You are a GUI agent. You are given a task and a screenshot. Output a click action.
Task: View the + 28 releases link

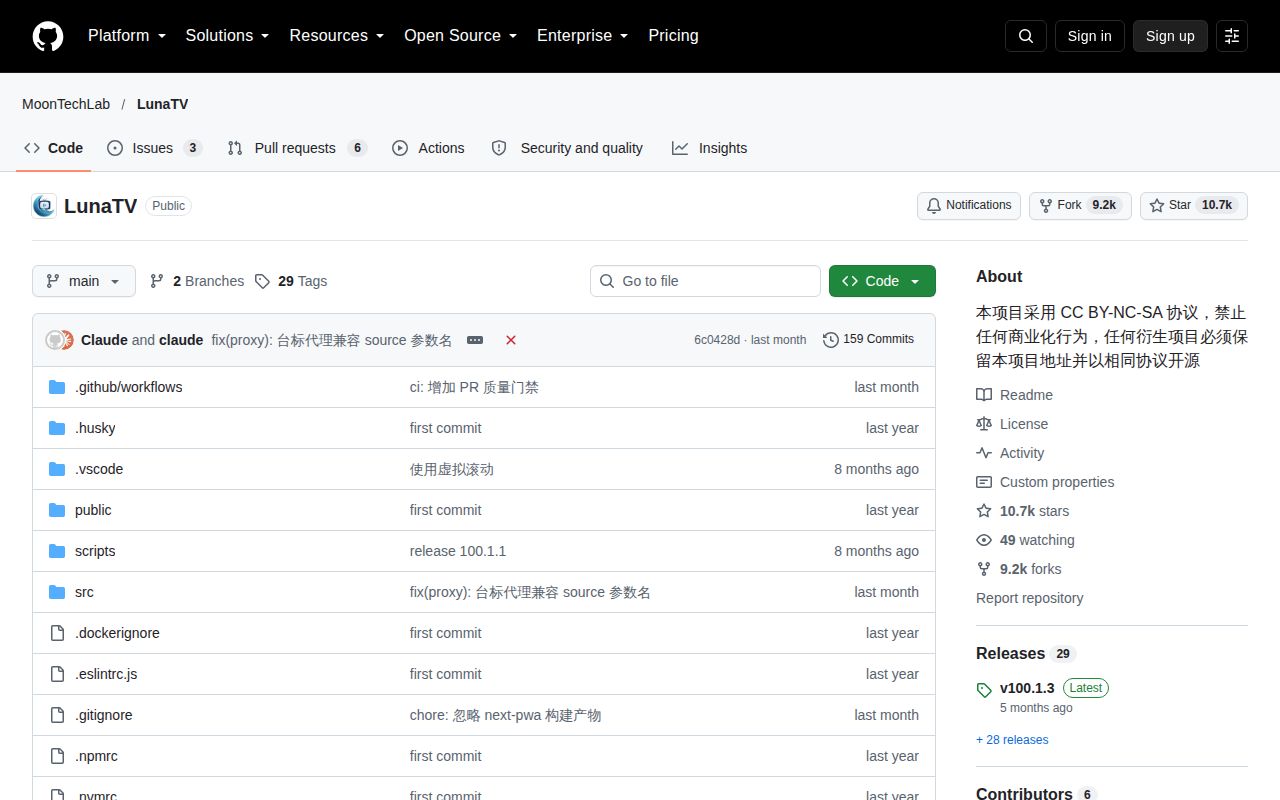1012,740
